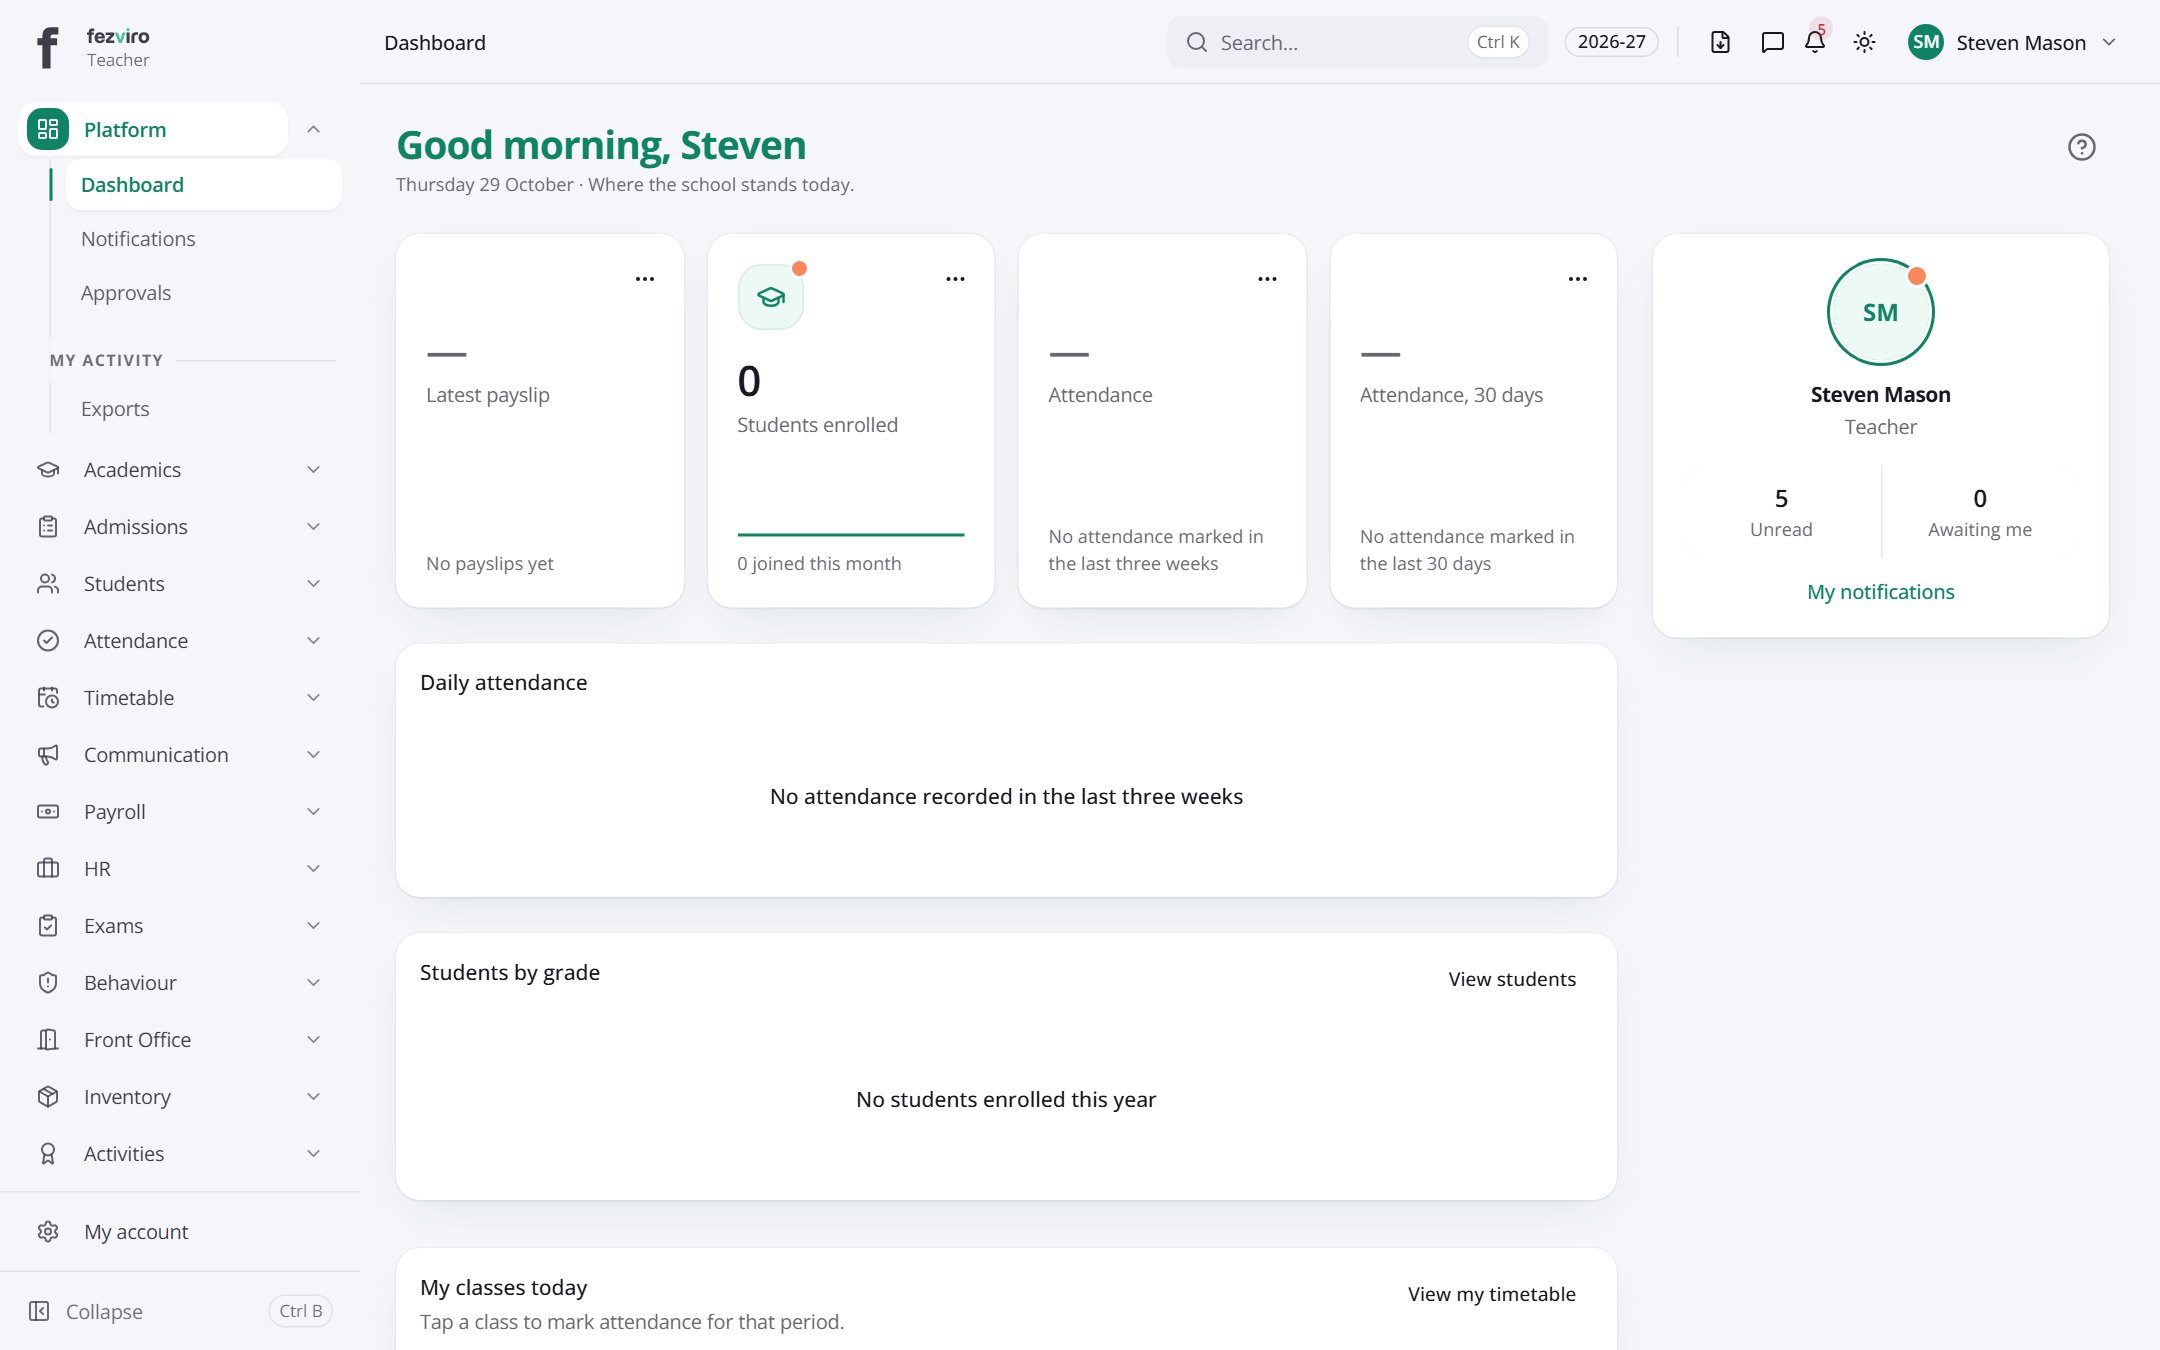Expand the Activities menu chevron

(x=313, y=1154)
